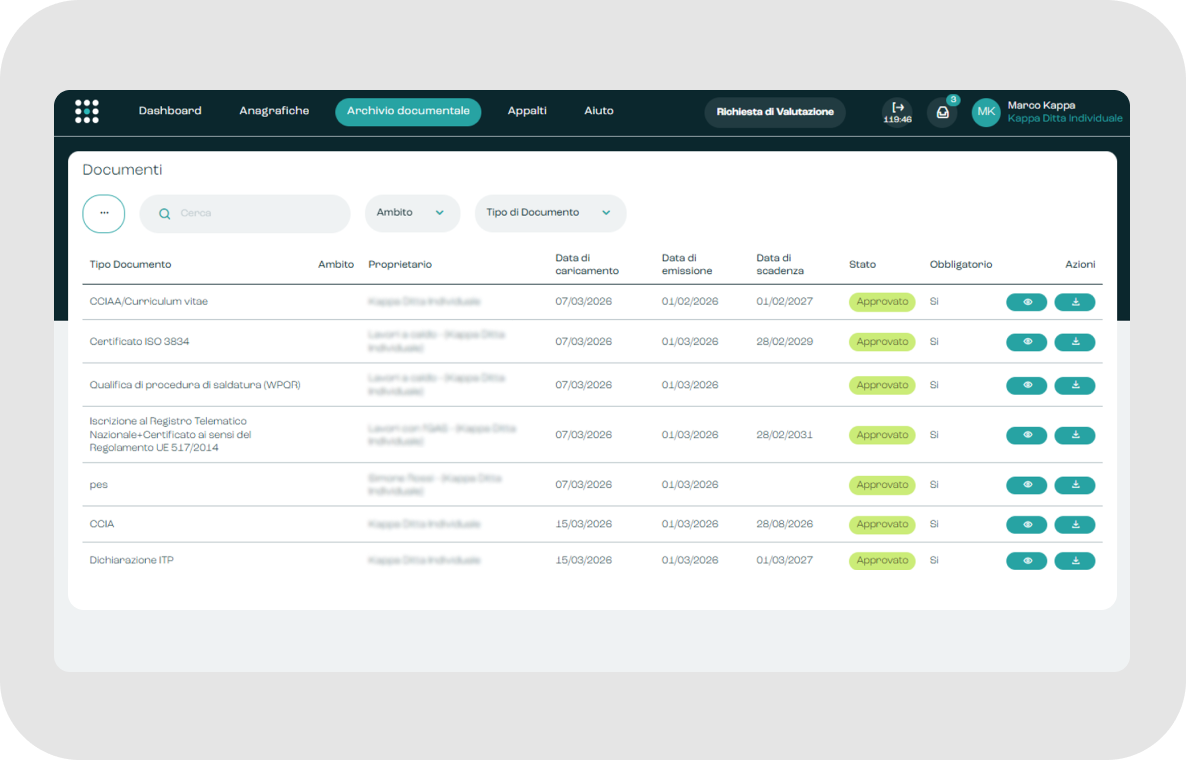Select the CCIAA/Curriculum vitae row text
1186x760 pixels.
(148, 302)
